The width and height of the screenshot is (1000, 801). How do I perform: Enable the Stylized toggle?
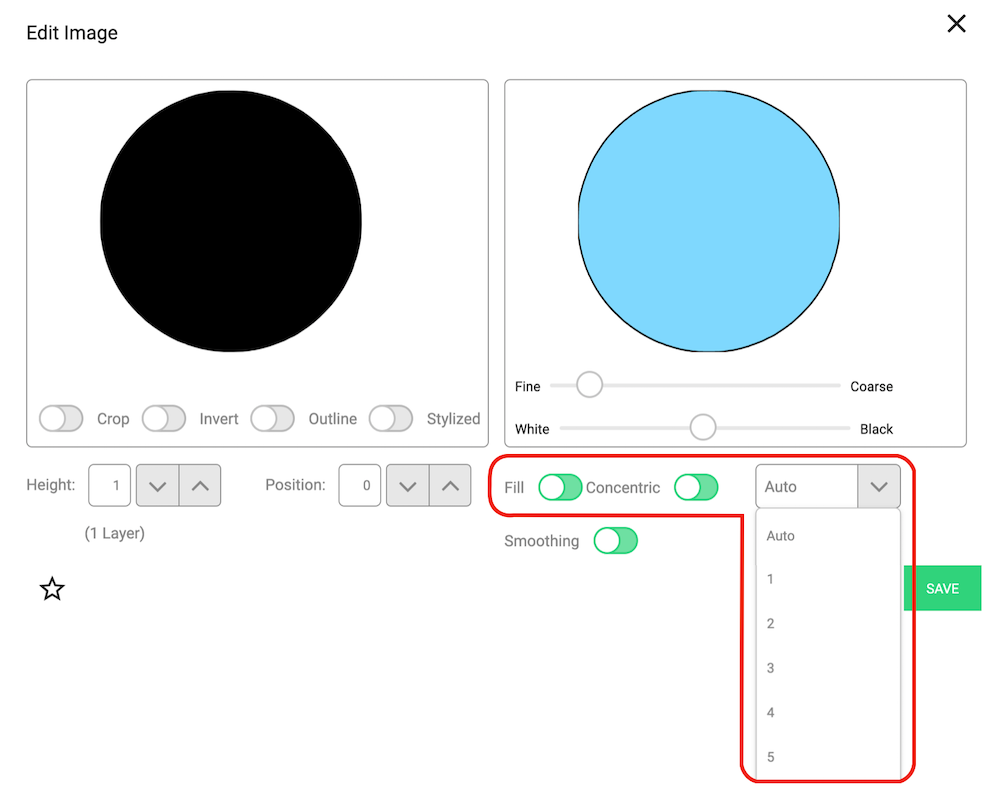click(391, 418)
